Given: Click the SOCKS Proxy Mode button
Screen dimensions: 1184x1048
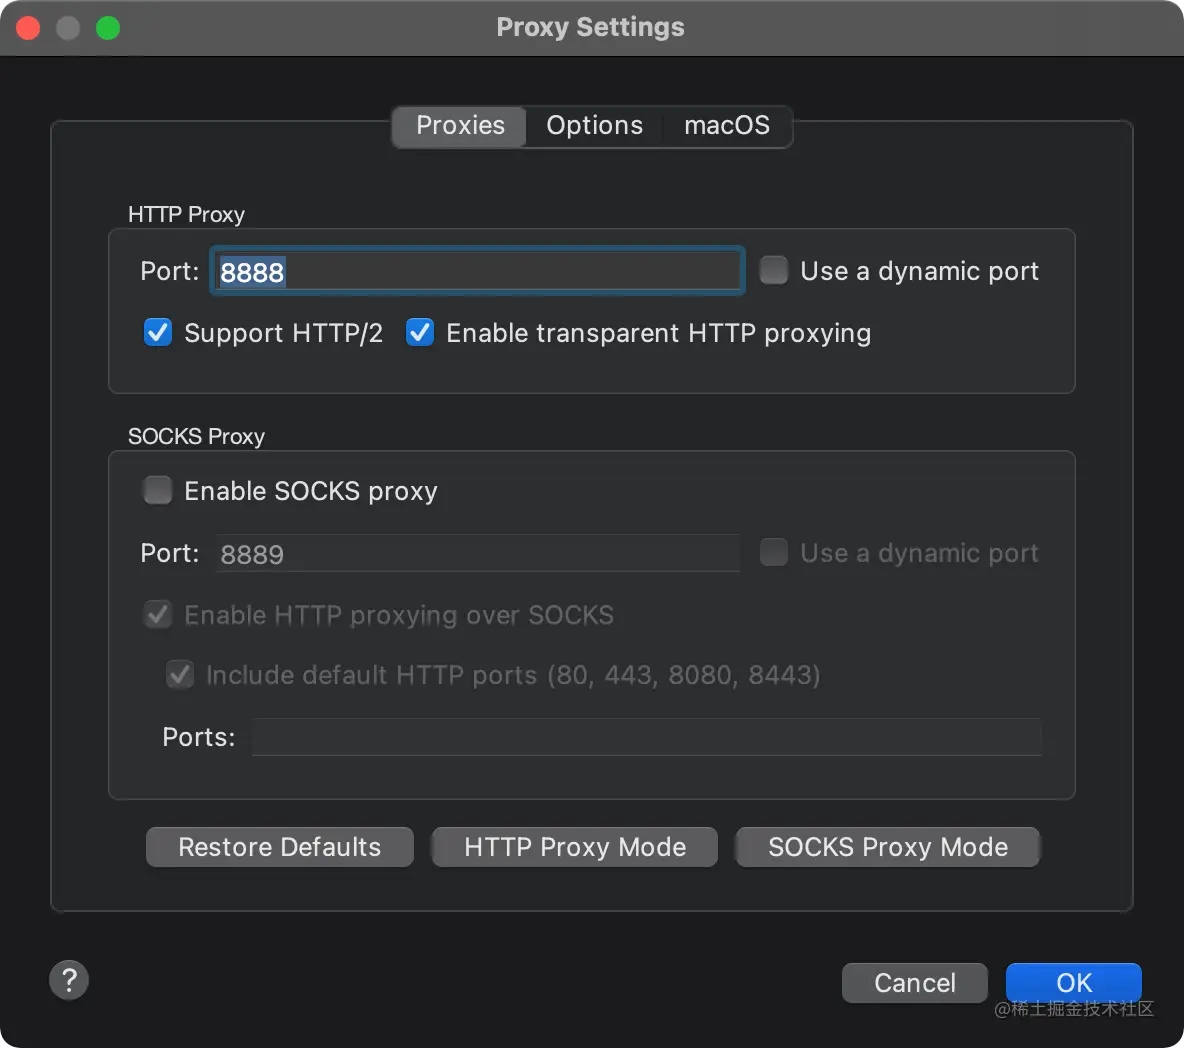Looking at the screenshot, I should [887, 847].
